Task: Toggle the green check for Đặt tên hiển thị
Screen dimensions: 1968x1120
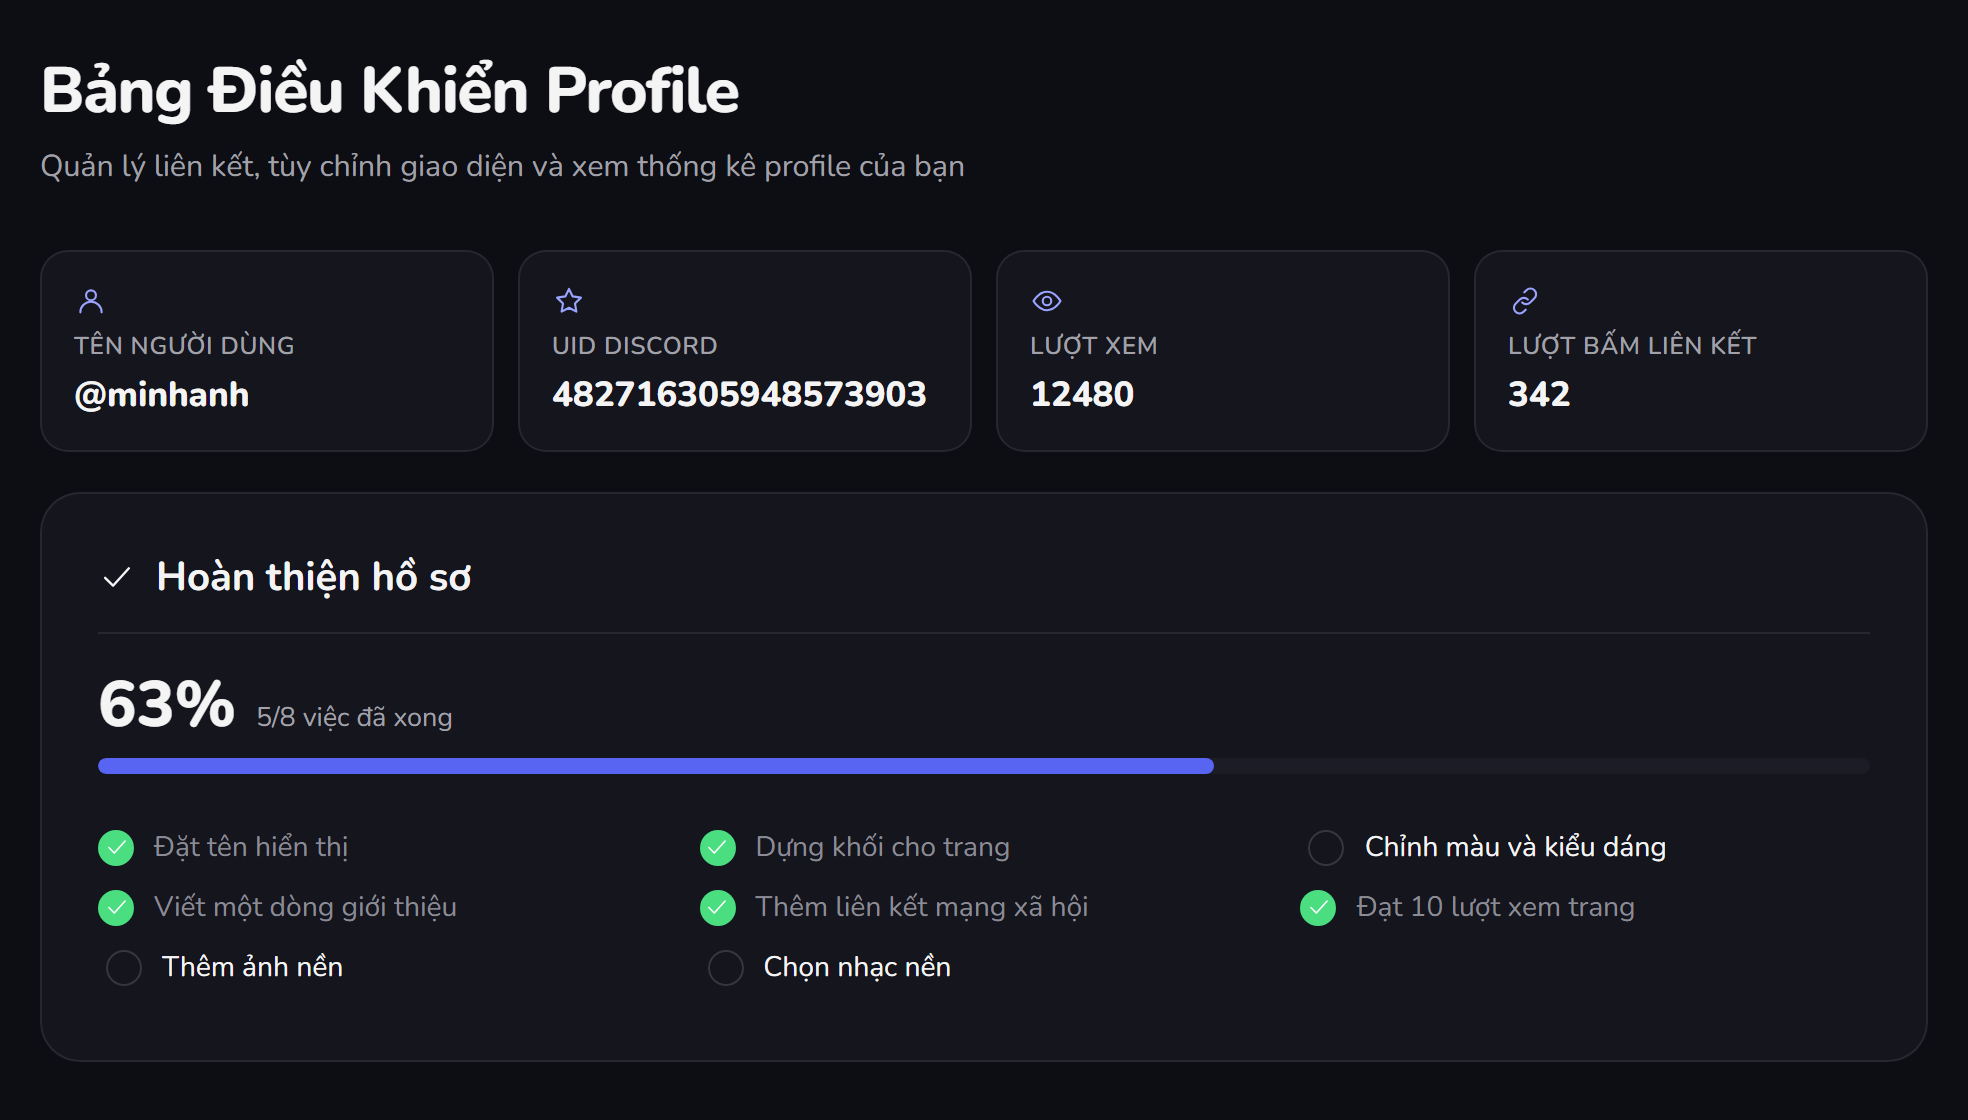Action: (116, 848)
